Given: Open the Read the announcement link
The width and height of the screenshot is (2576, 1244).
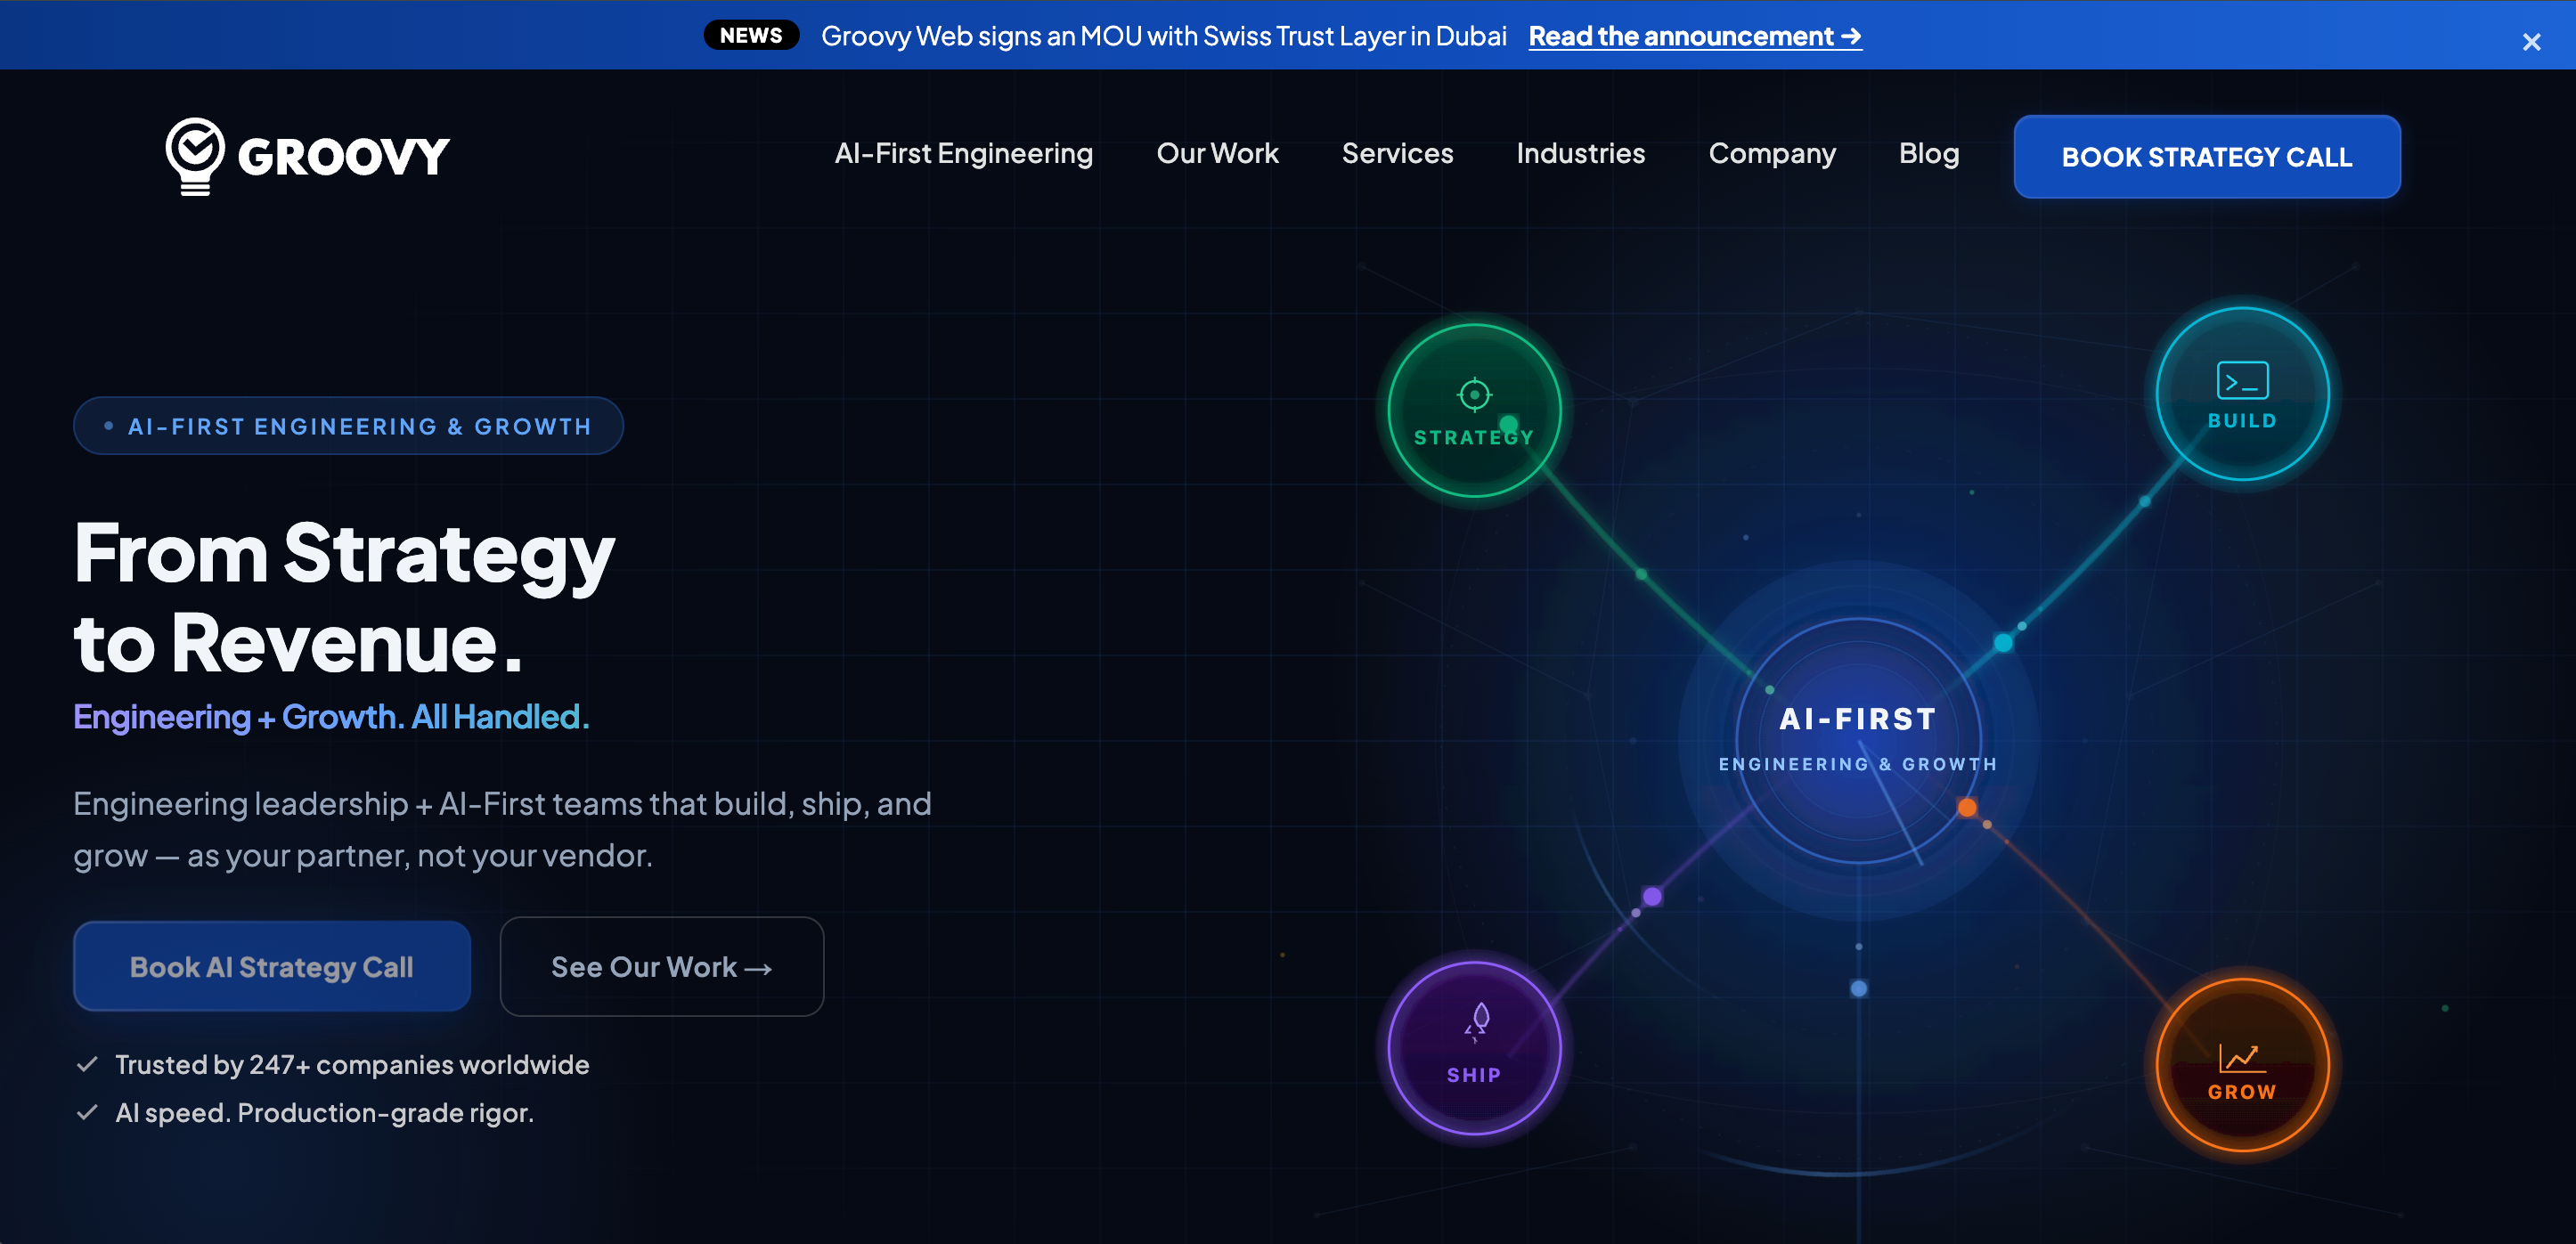Looking at the screenshot, I should pos(1695,36).
